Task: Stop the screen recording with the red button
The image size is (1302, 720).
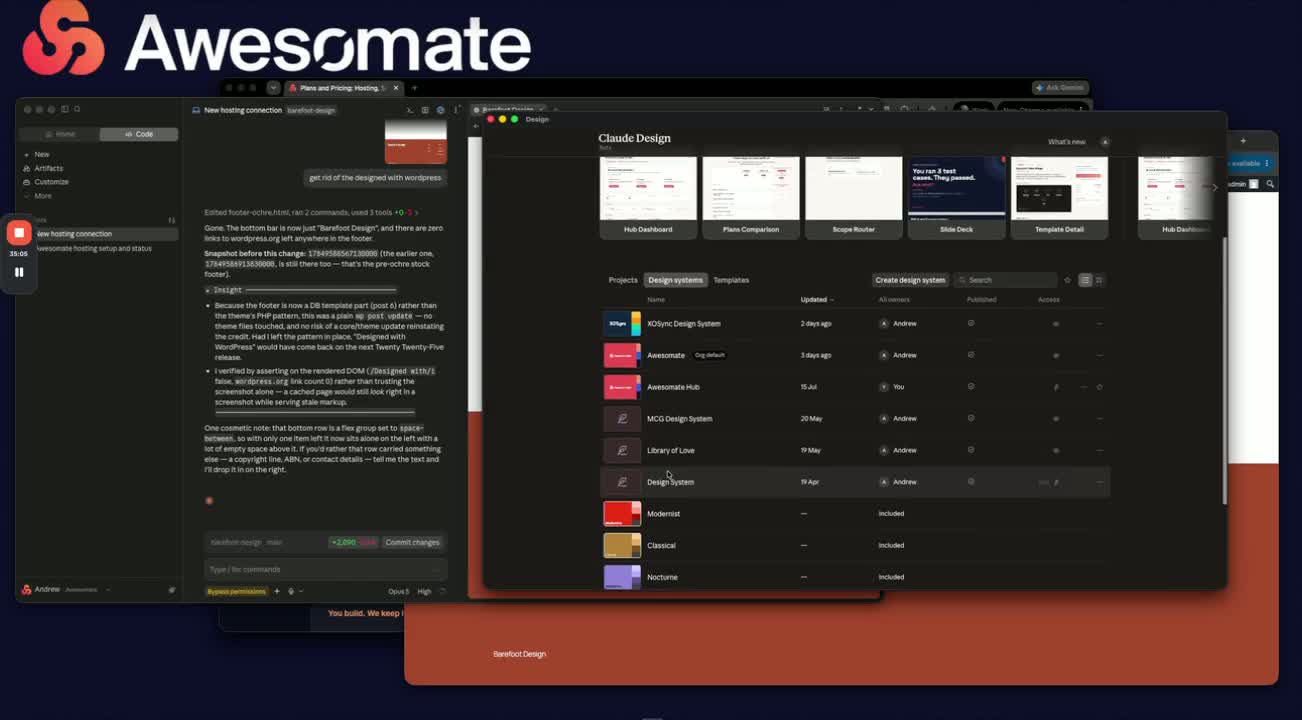Action: pyautogui.click(x=19, y=233)
